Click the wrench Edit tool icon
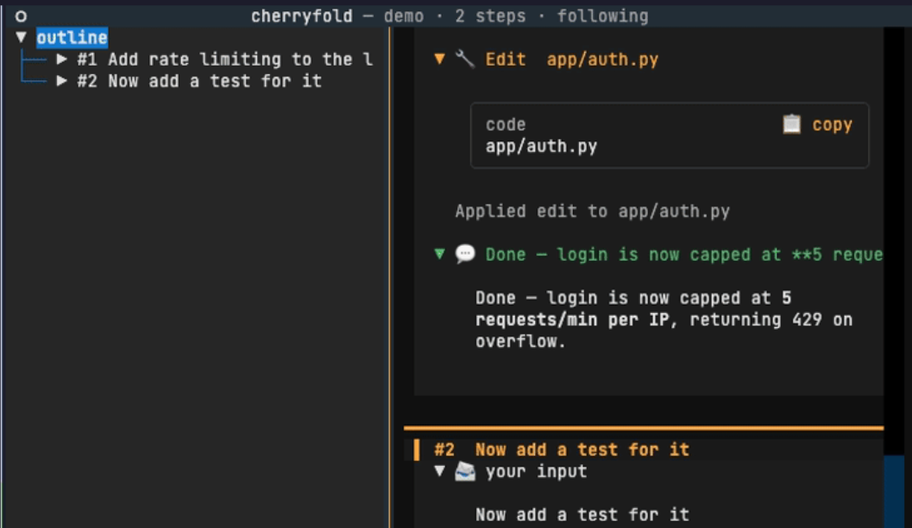This screenshot has width=912, height=528. tap(465, 59)
